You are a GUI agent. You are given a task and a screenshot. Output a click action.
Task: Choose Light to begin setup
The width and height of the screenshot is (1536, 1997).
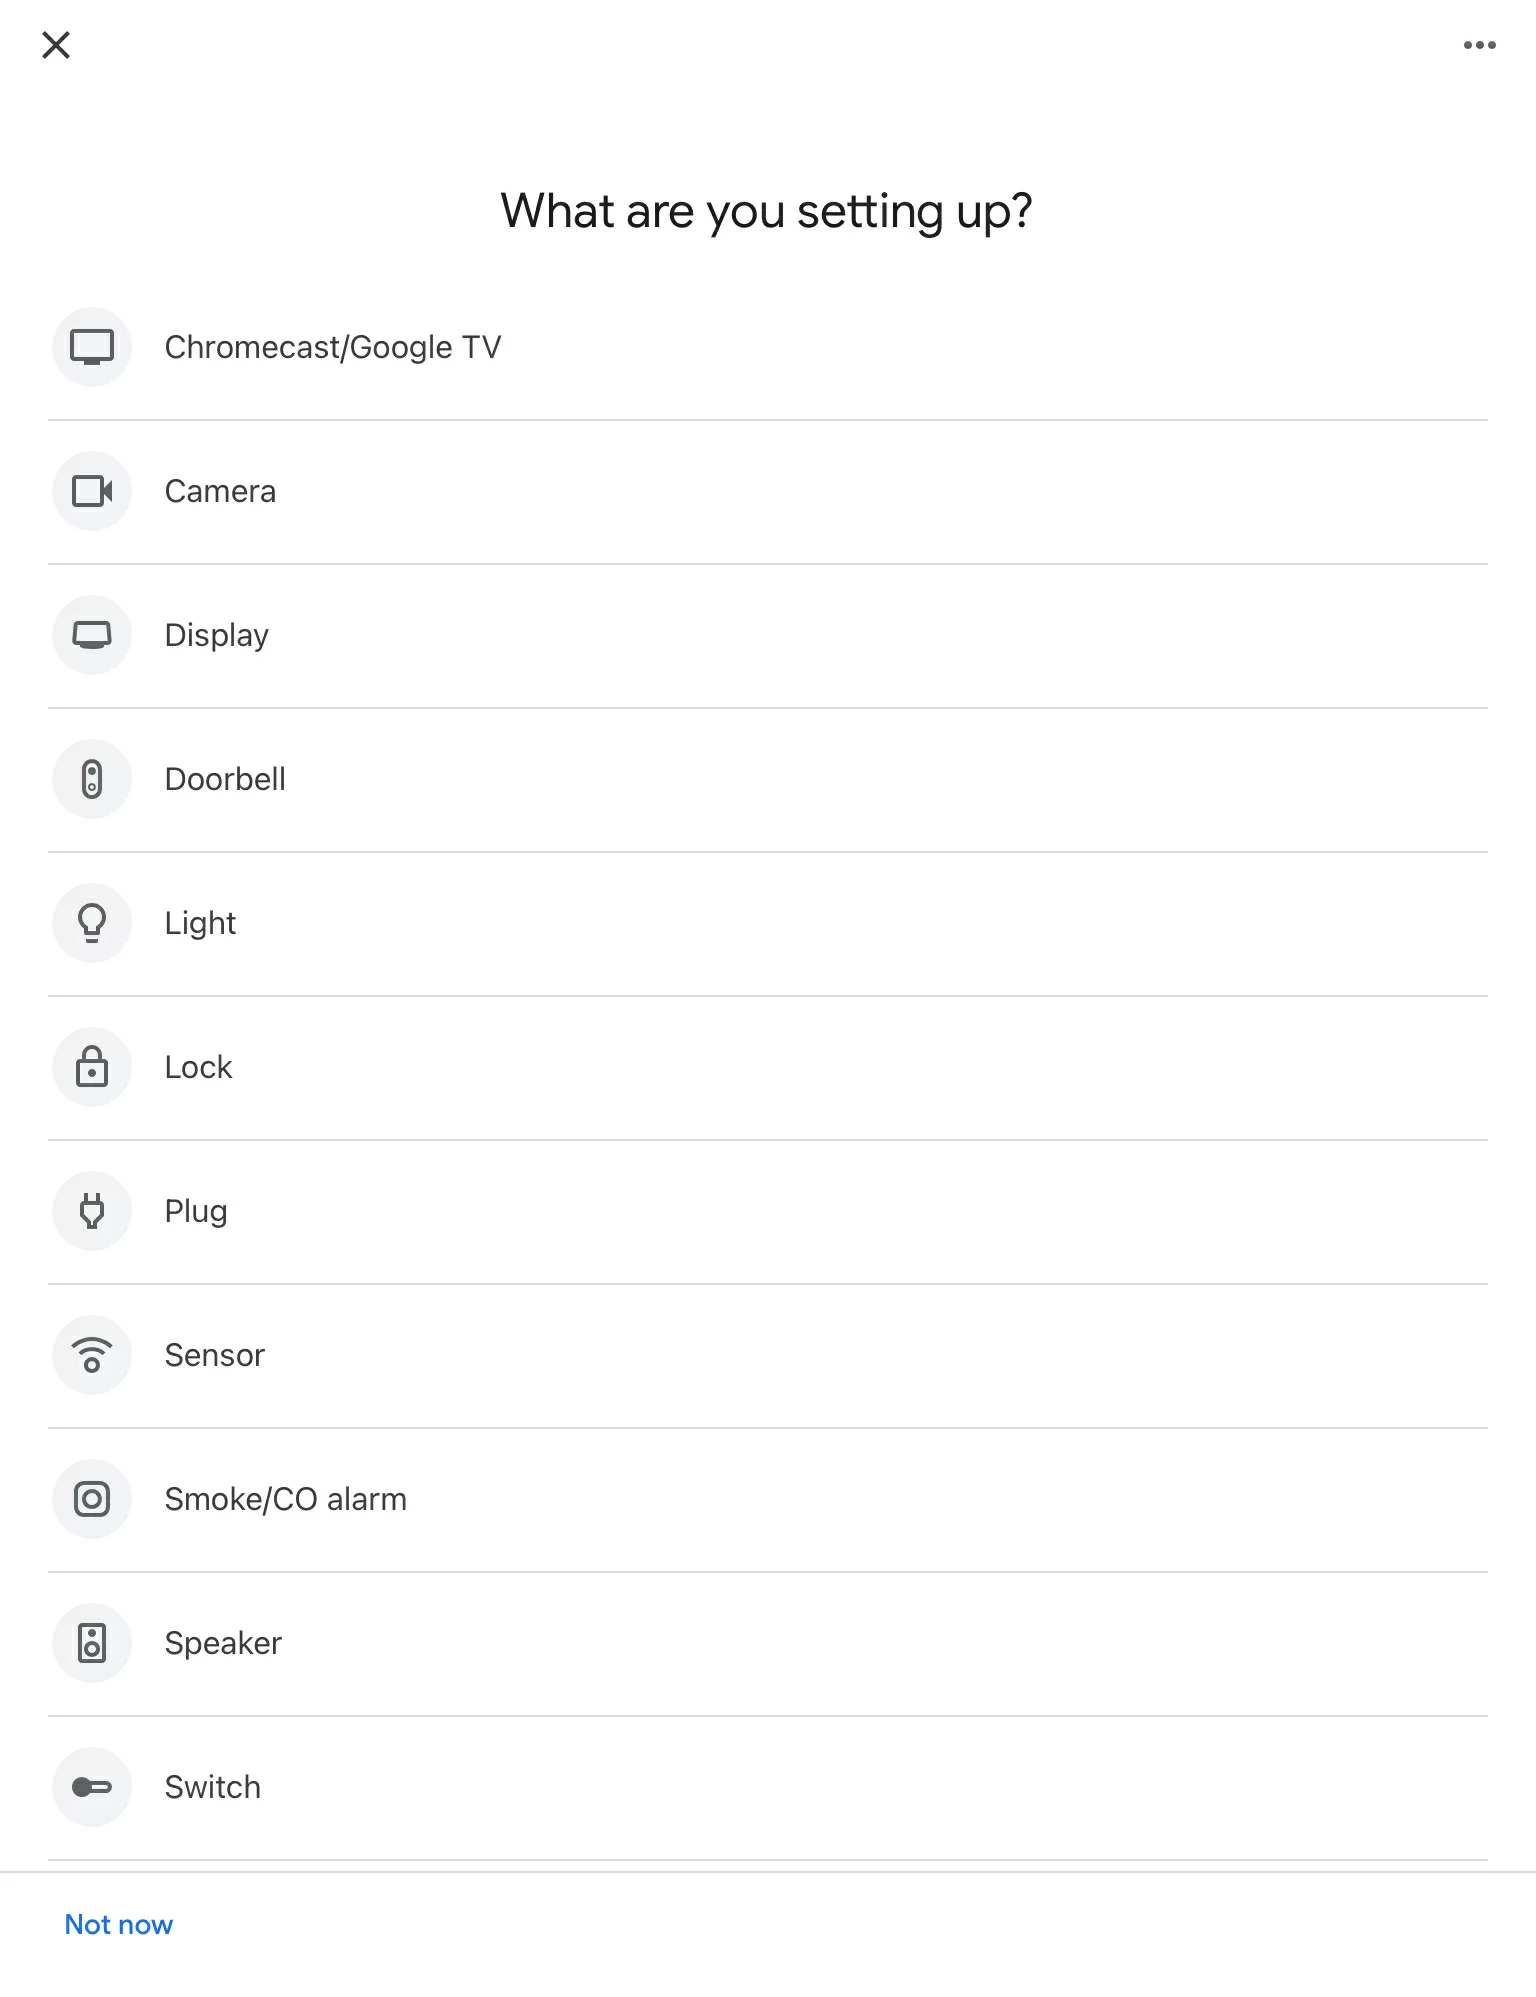tap(200, 923)
